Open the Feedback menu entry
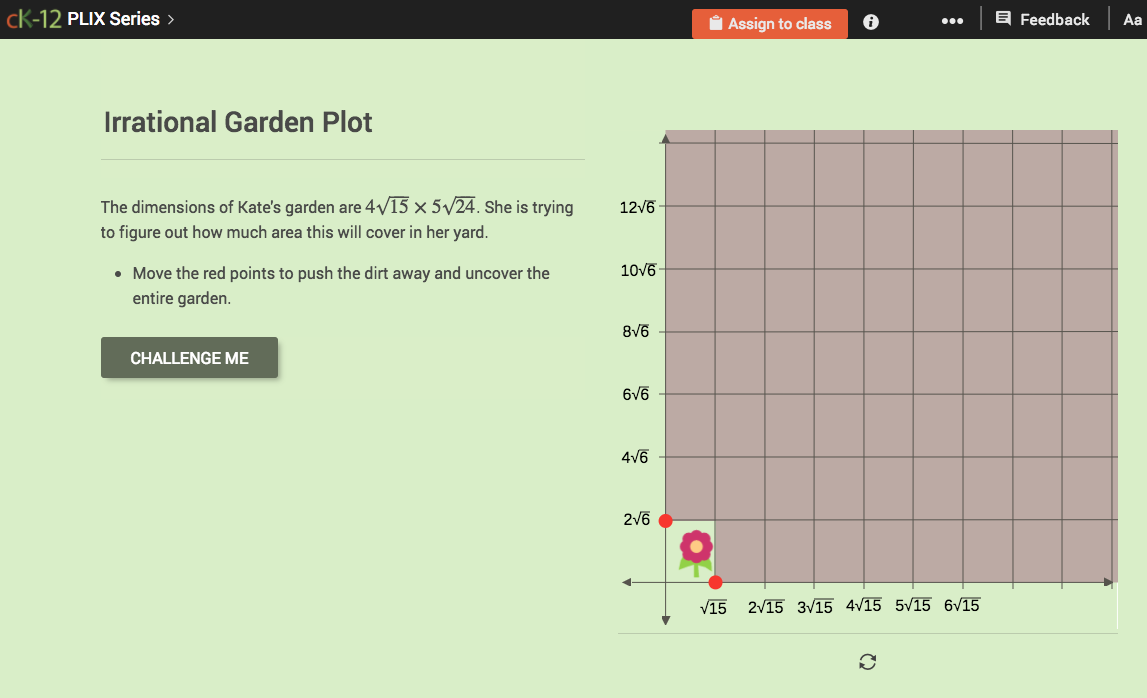This screenshot has height=698, width=1147. tap(1053, 19)
